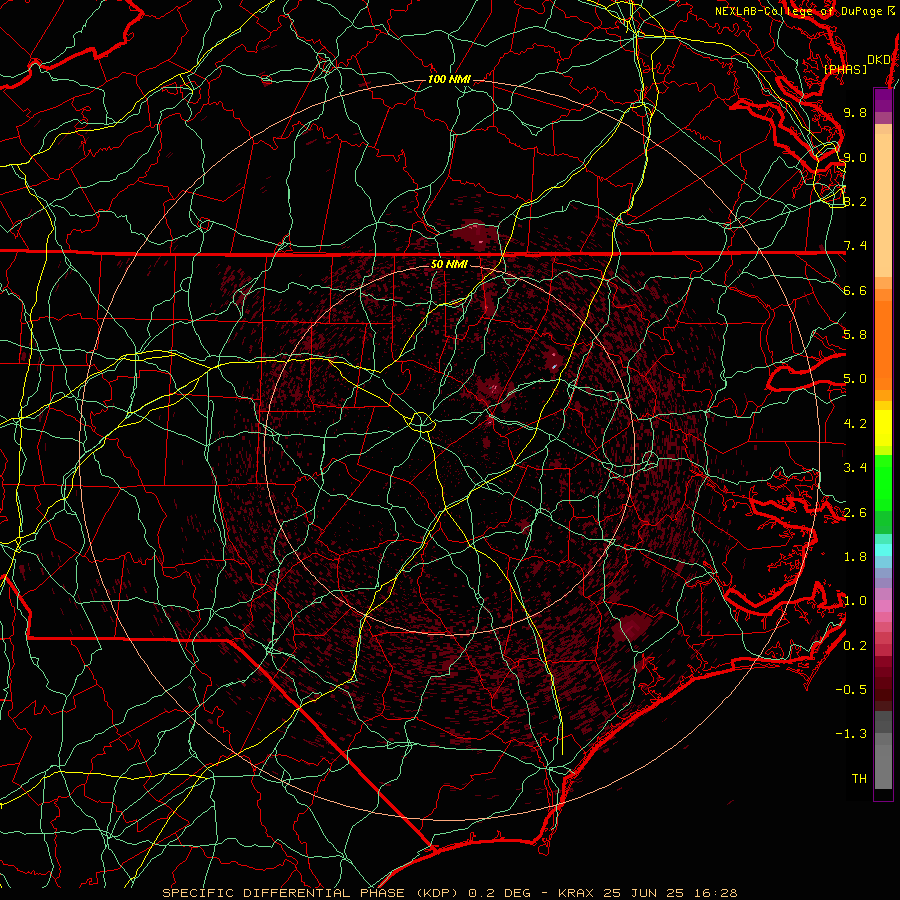Click the TH threshold label

pyautogui.click(x=859, y=779)
